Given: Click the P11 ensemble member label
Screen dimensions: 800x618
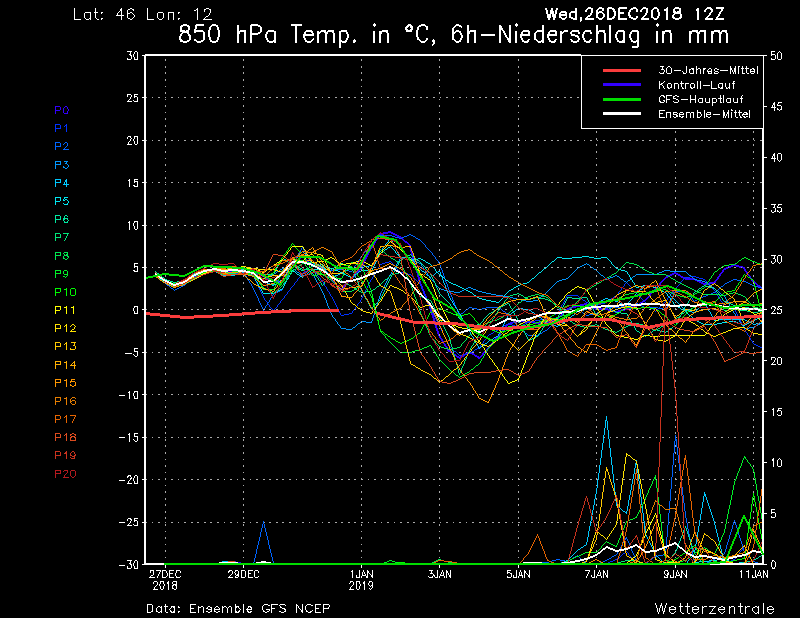Looking at the screenshot, I should [65, 310].
